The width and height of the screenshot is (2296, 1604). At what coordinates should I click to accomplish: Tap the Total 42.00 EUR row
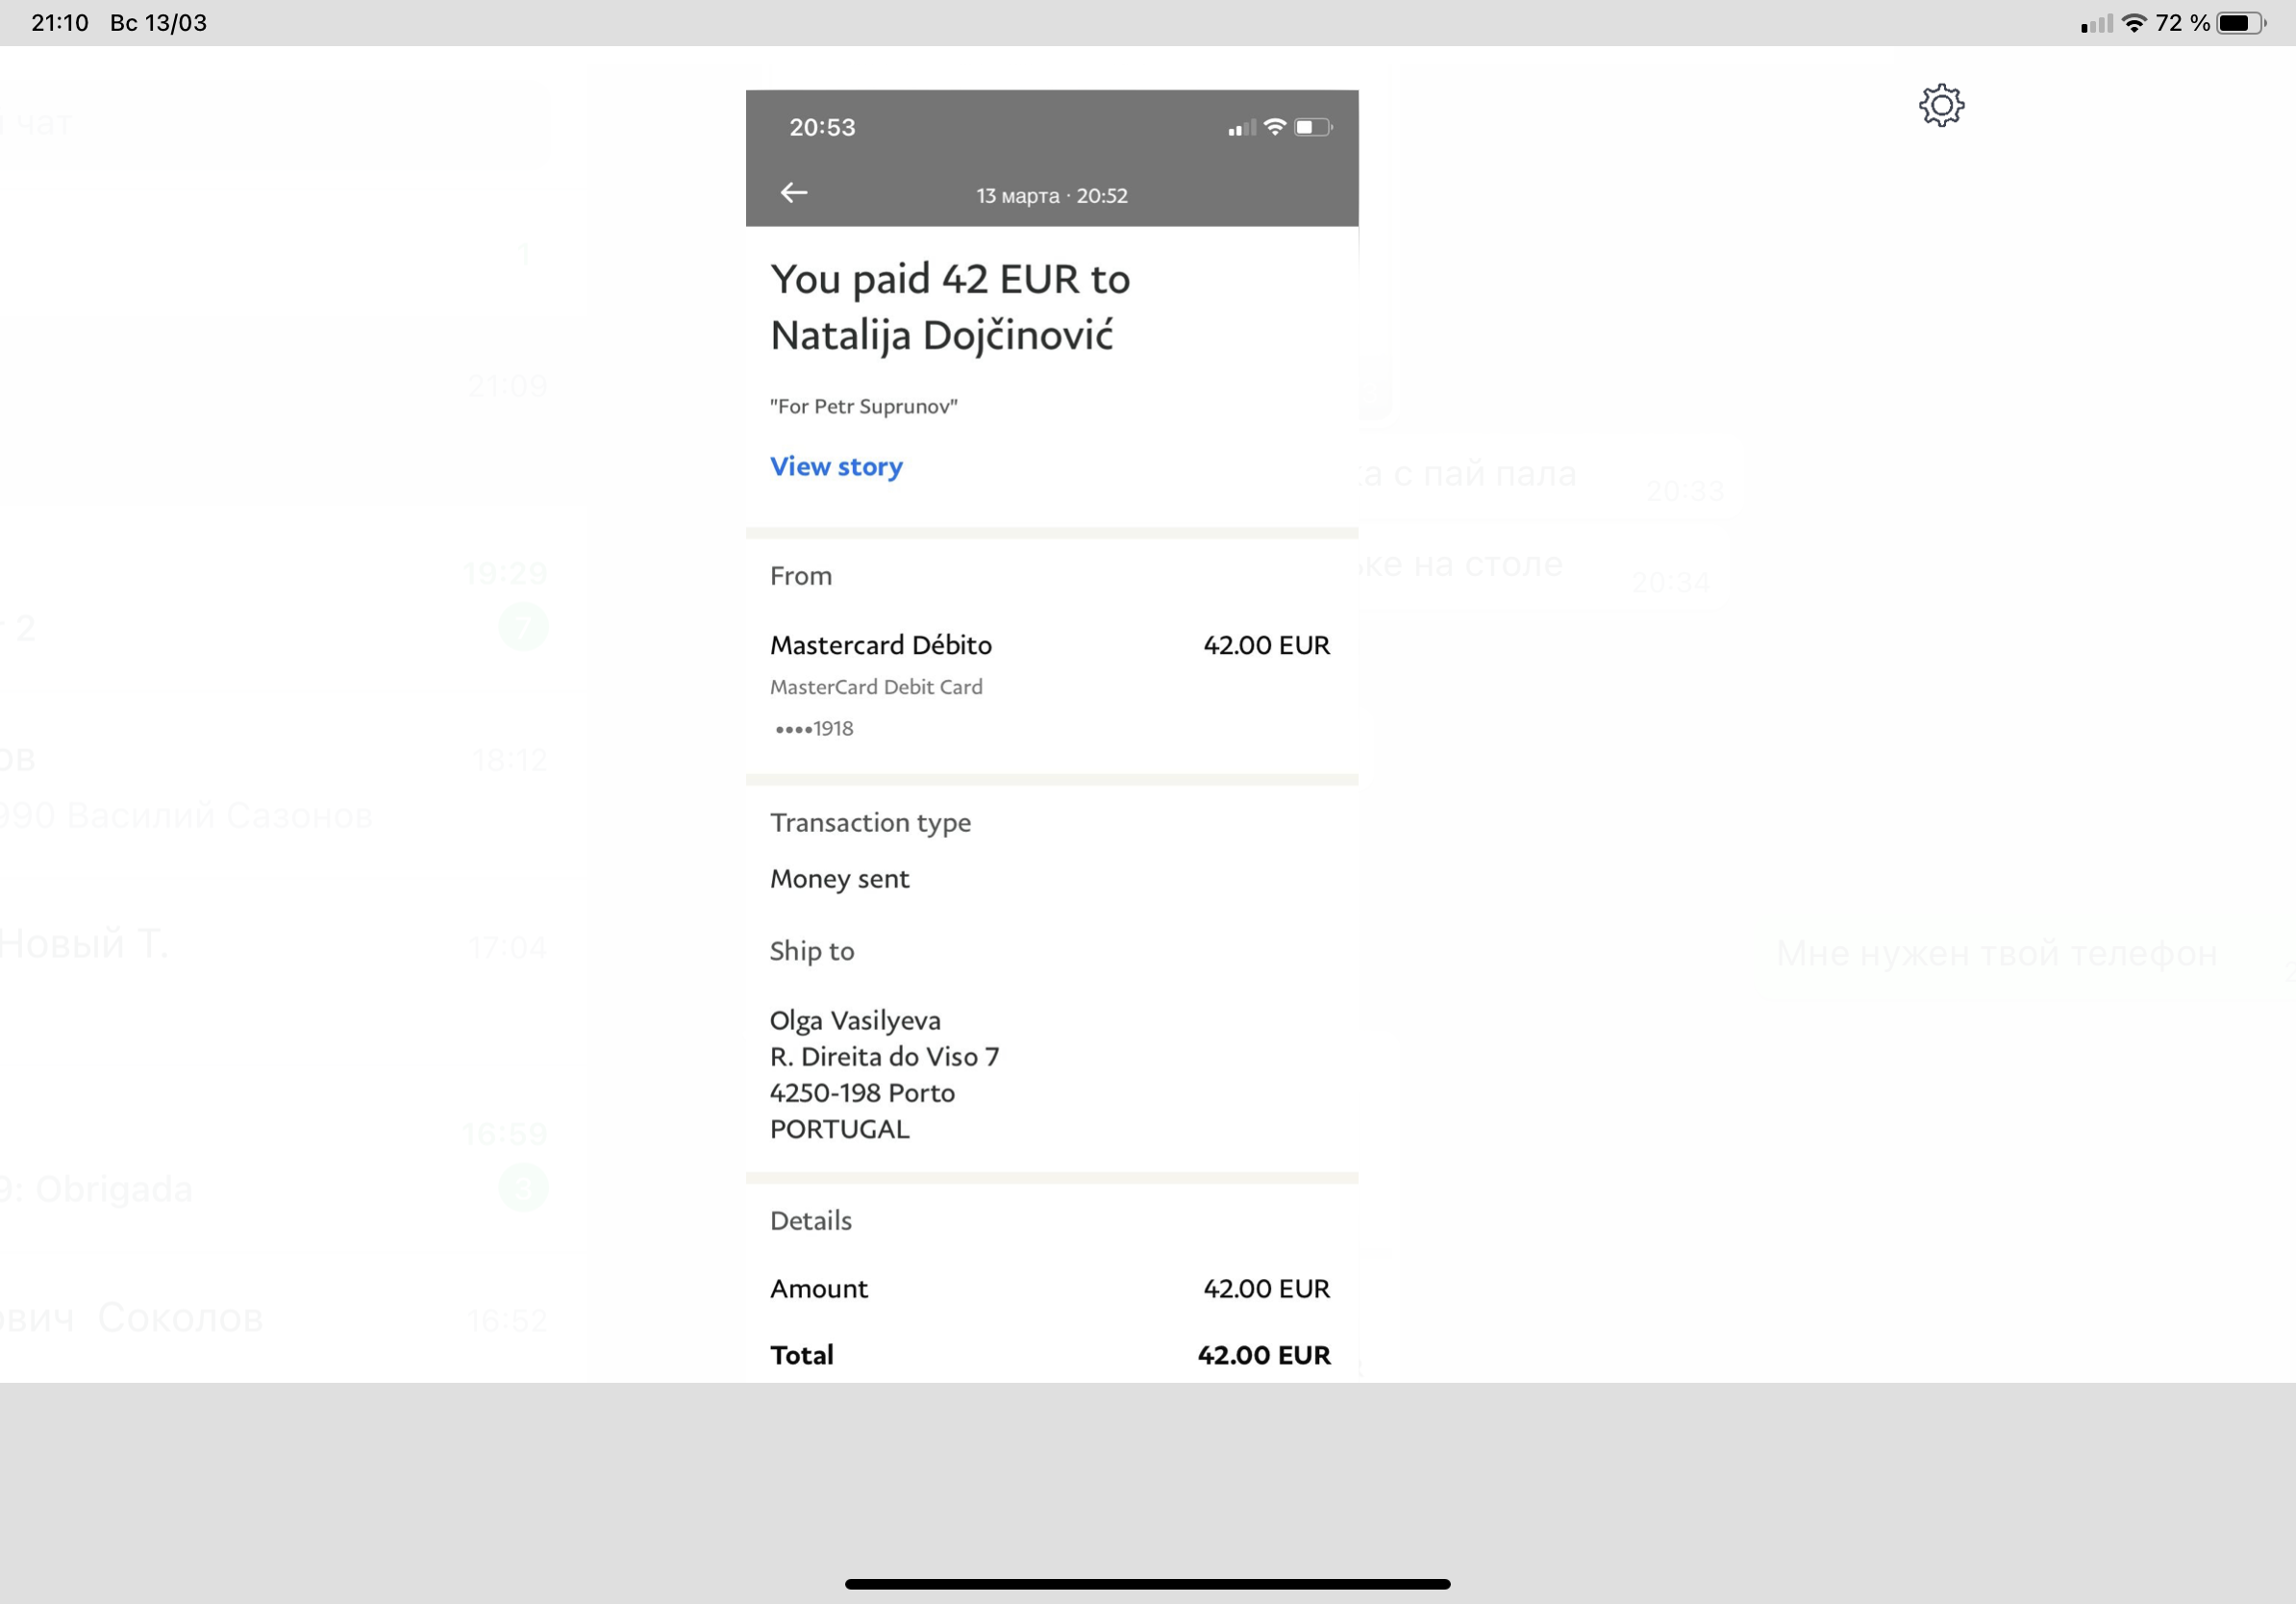pos(1050,1355)
